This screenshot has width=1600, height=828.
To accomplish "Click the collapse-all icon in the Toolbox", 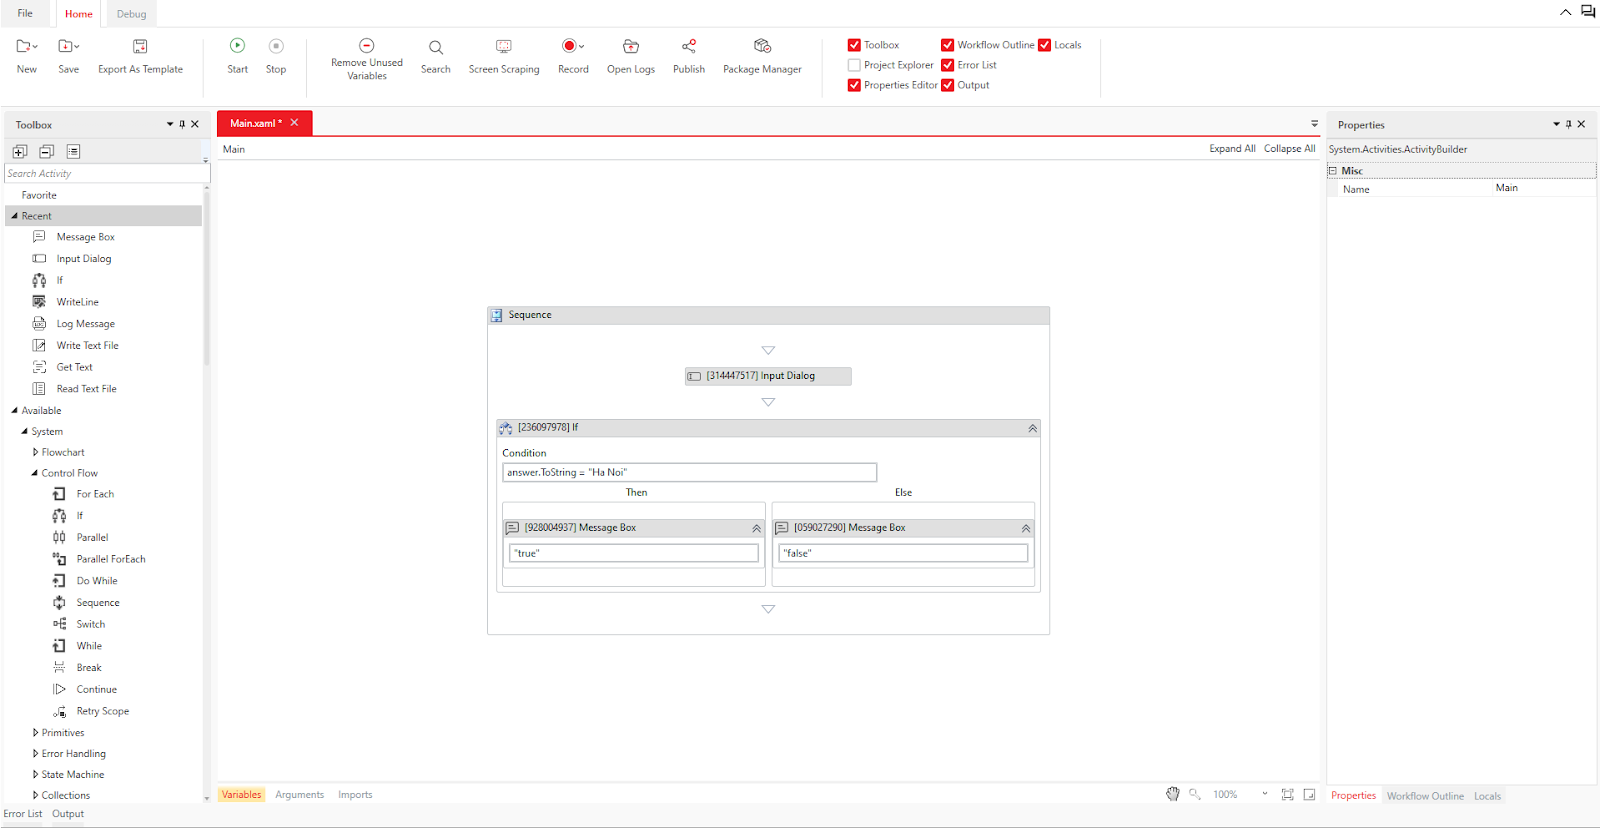I will point(46,151).
